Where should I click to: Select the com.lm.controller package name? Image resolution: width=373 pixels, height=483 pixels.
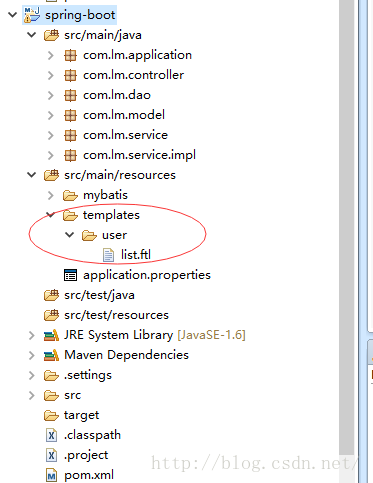(133, 75)
